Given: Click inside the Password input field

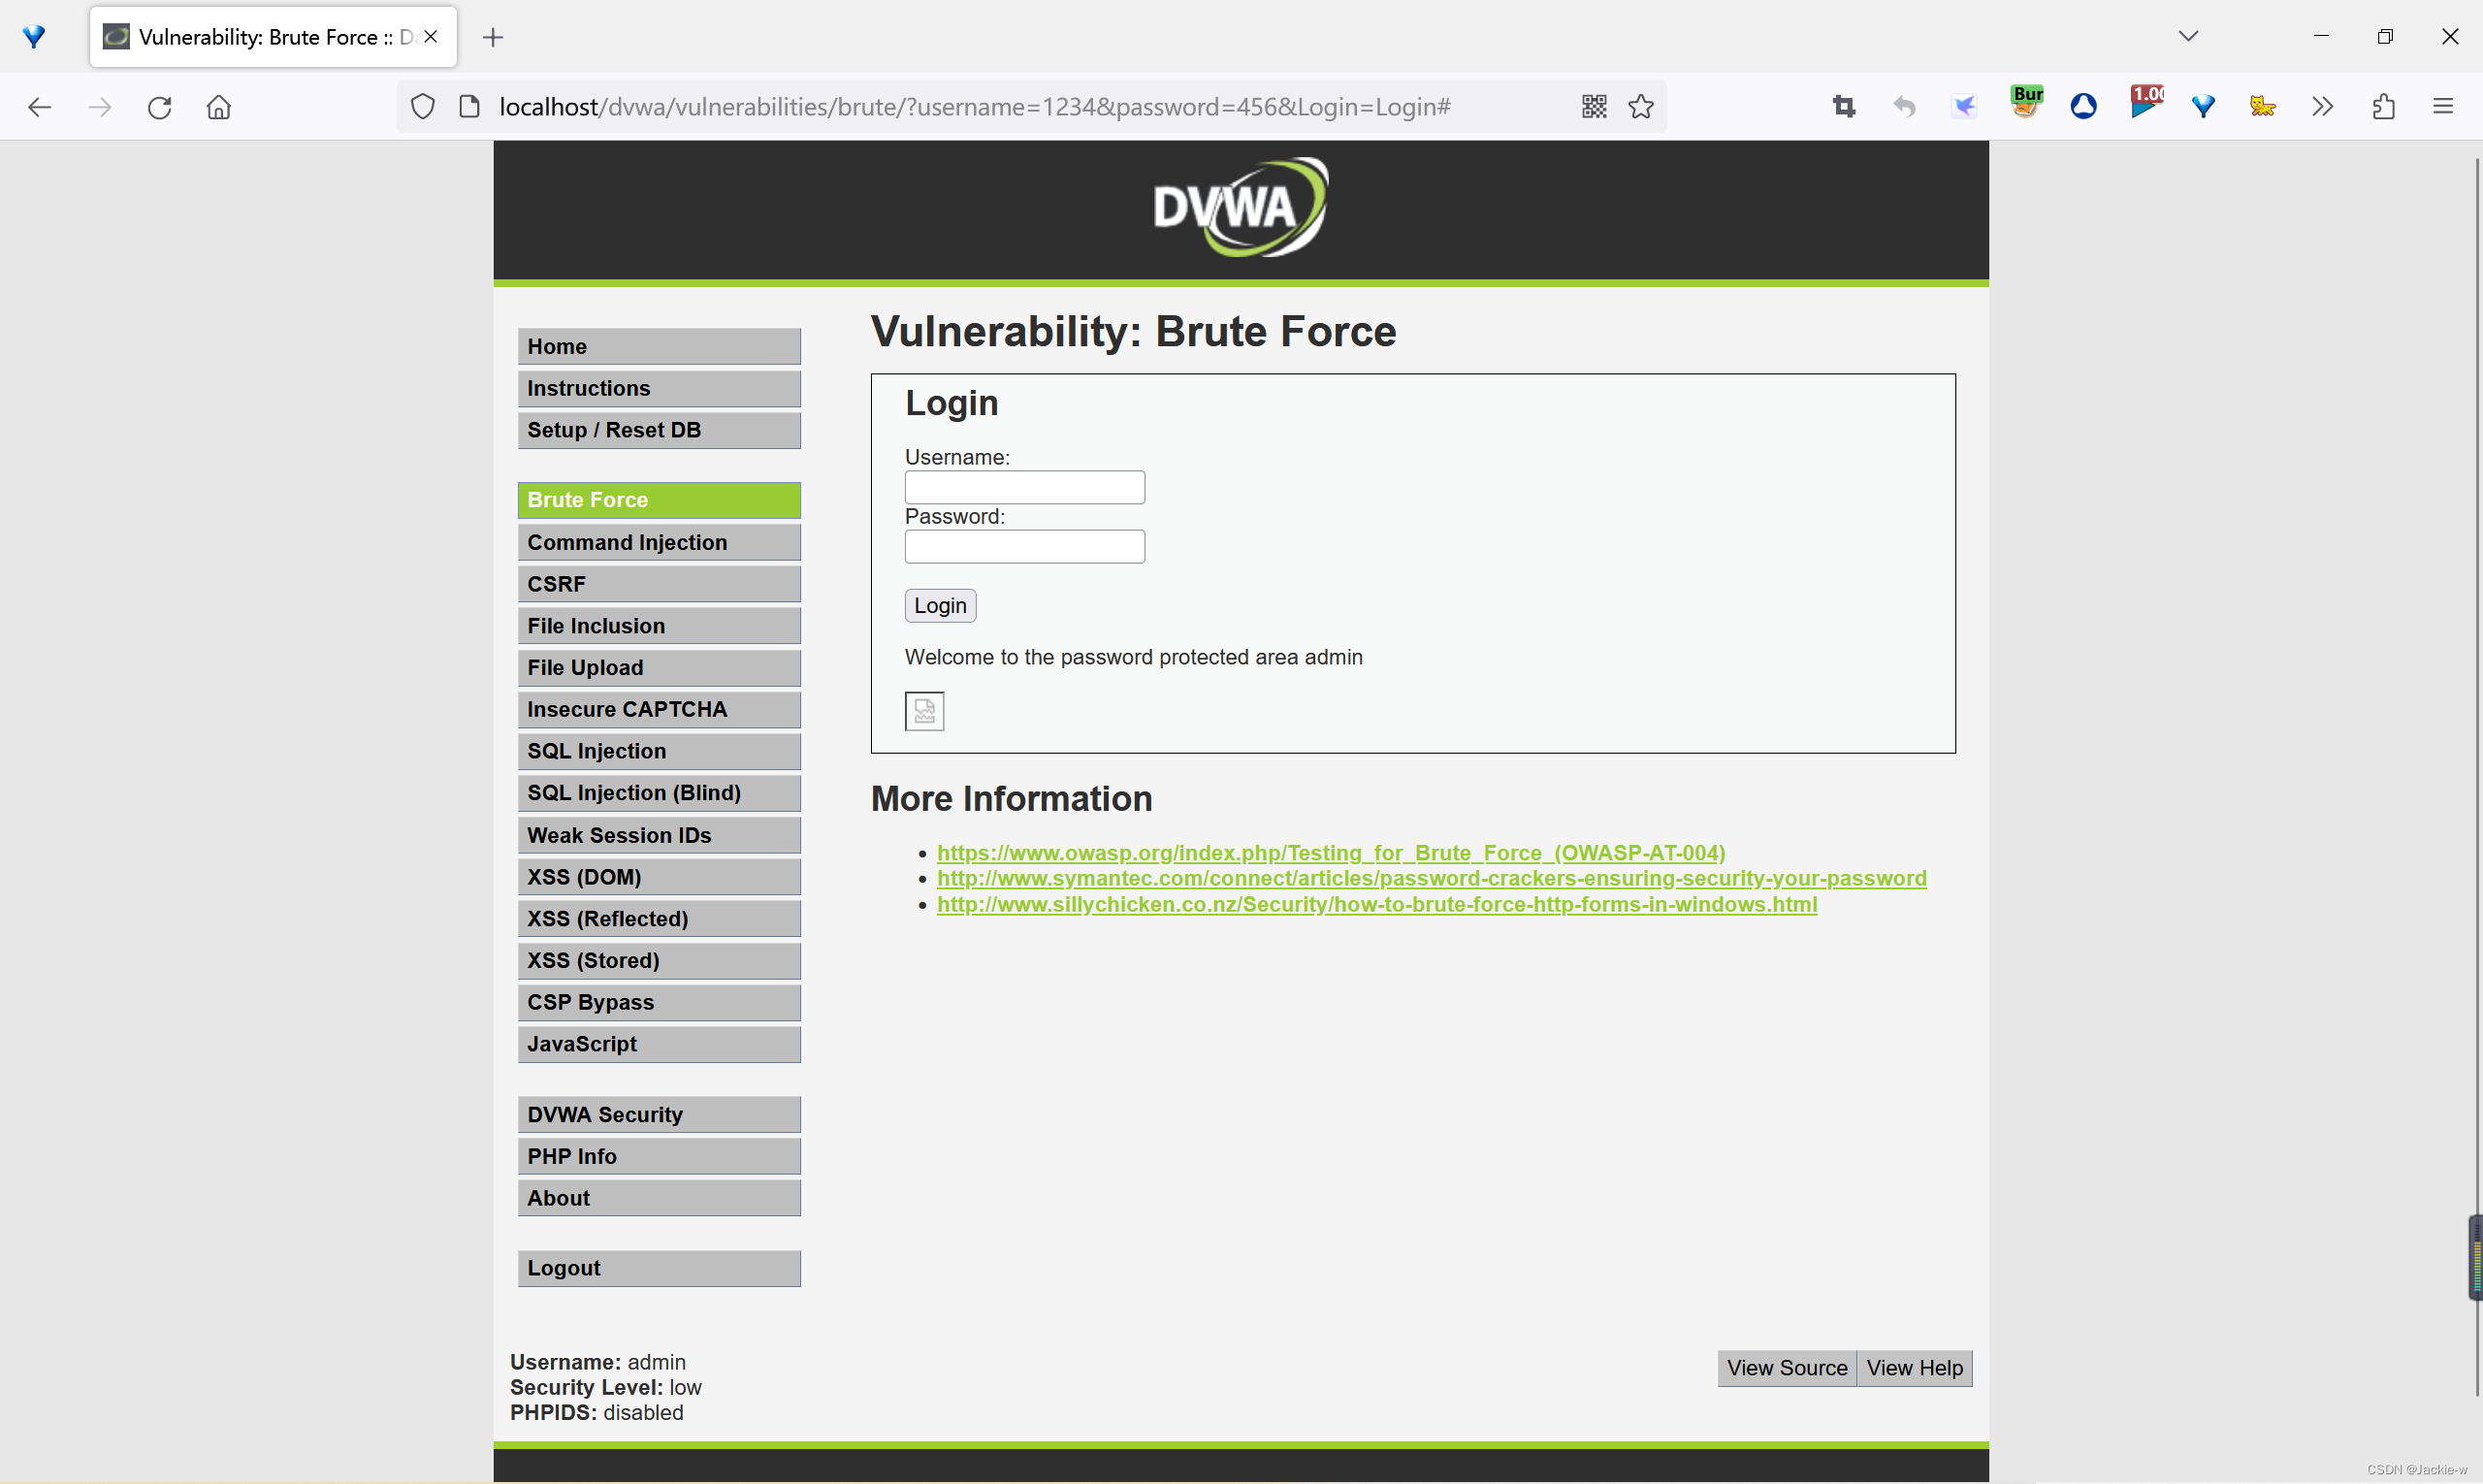Looking at the screenshot, I should coord(1024,547).
